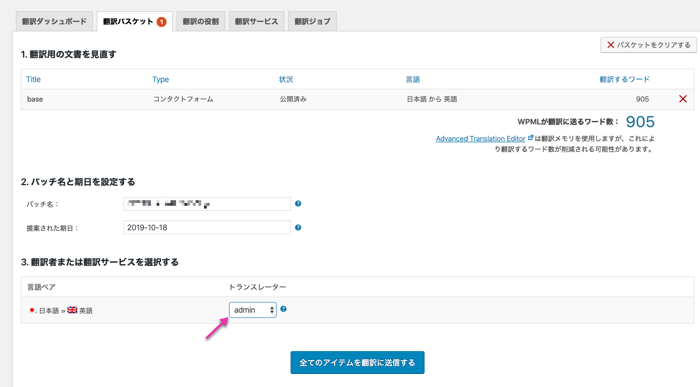700x387 pixels.
Task: Open the admin translator dropdown
Action: pos(253,310)
